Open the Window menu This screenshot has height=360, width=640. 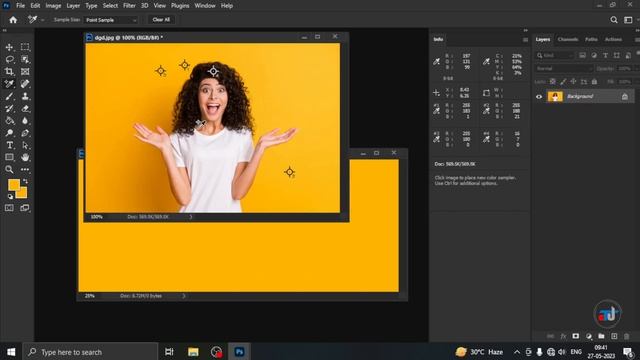pyautogui.click(x=205, y=6)
